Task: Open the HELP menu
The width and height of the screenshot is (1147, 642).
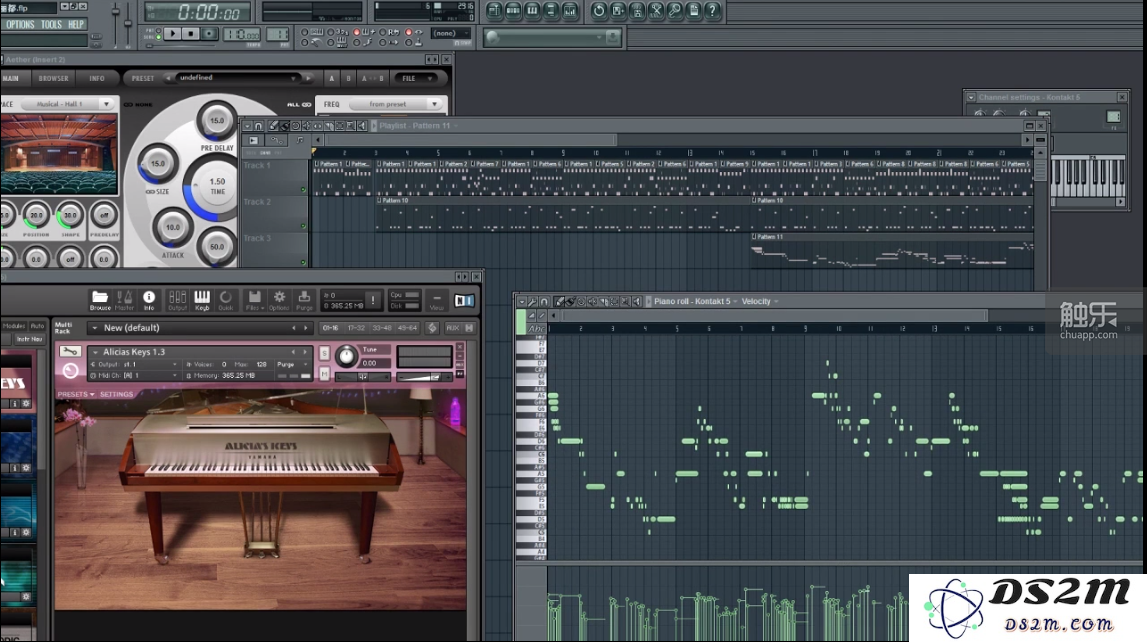Action: [76, 24]
